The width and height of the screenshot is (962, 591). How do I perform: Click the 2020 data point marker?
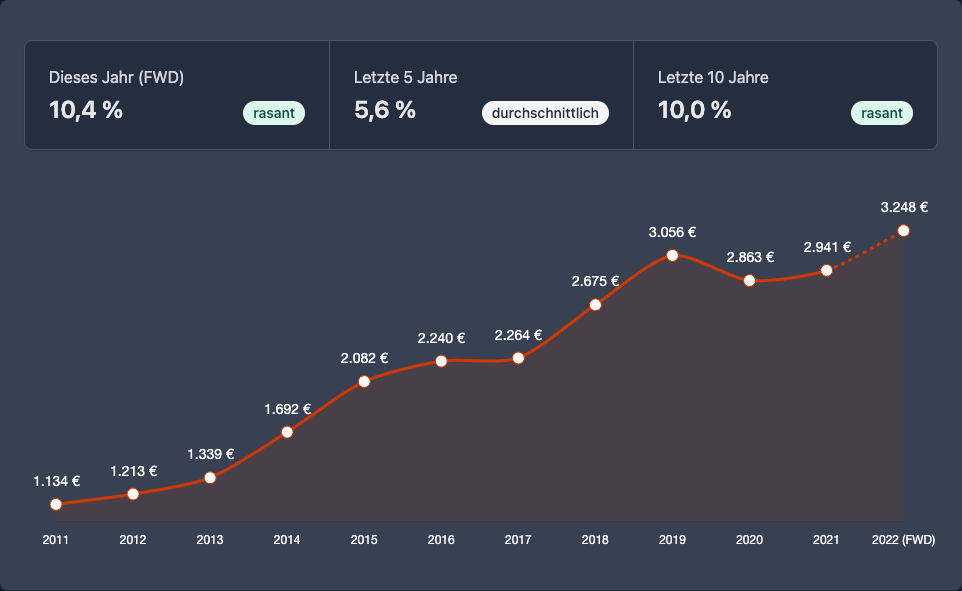click(749, 281)
